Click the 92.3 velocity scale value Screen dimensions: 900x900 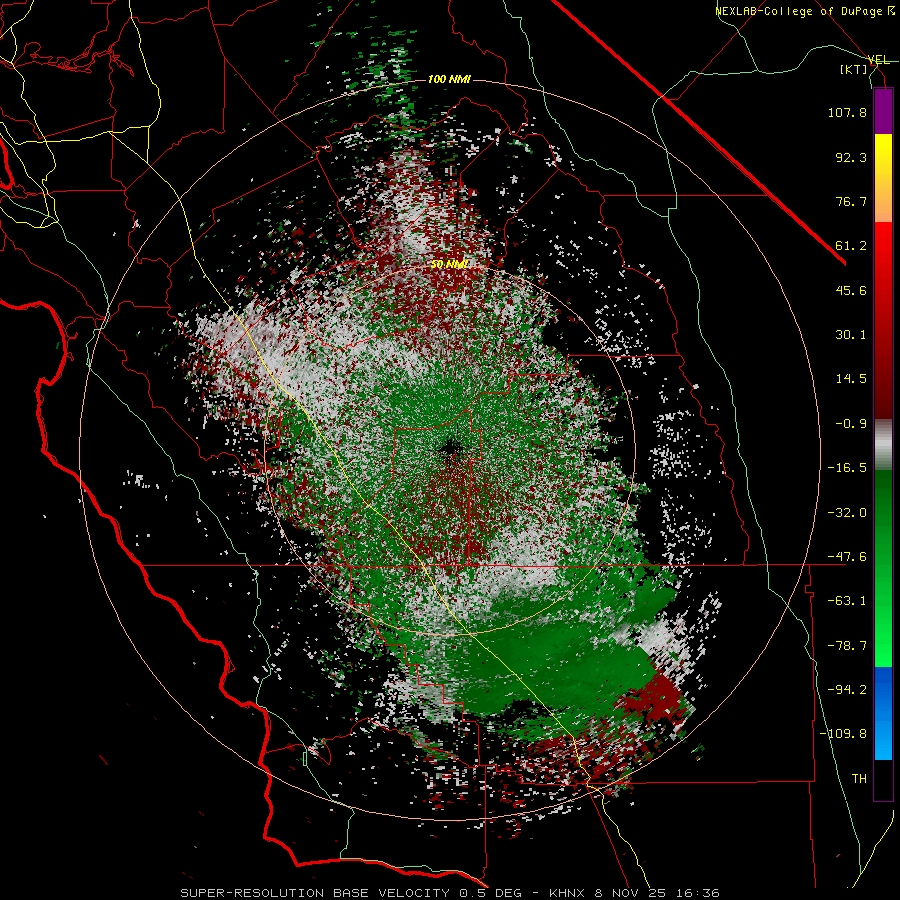[x=851, y=157]
